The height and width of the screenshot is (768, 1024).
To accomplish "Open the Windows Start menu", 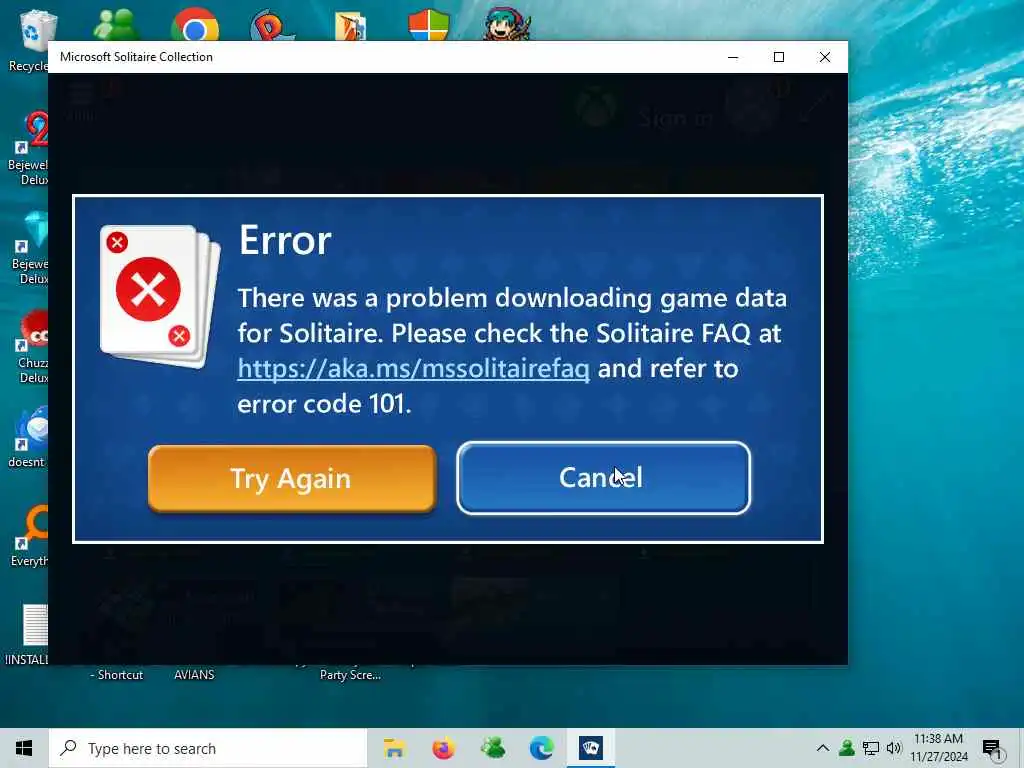I will pyautogui.click(x=24, y=748).
